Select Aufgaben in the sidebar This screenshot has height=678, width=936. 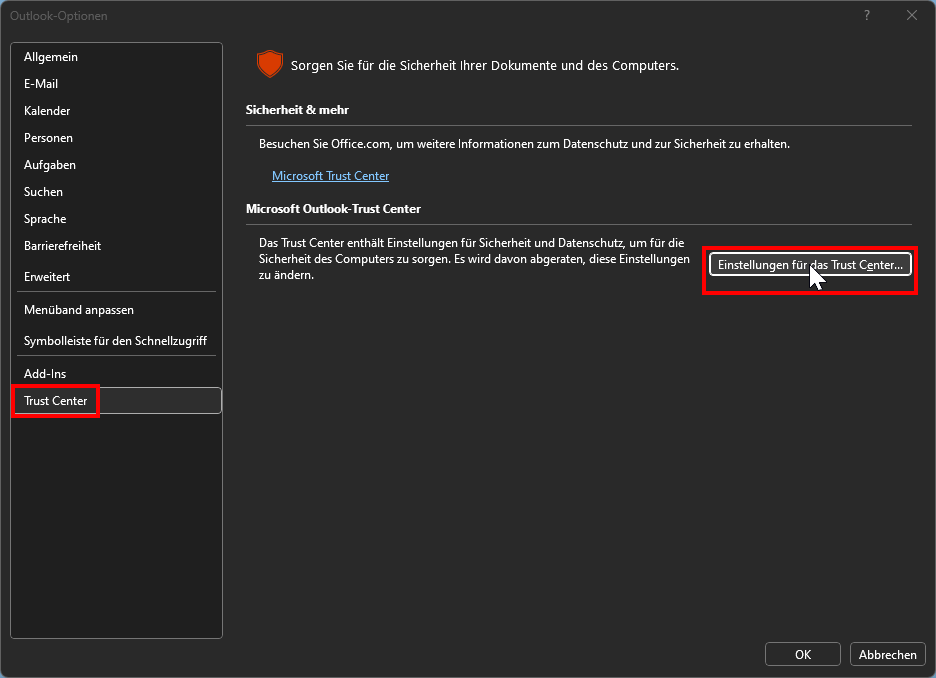50,165
